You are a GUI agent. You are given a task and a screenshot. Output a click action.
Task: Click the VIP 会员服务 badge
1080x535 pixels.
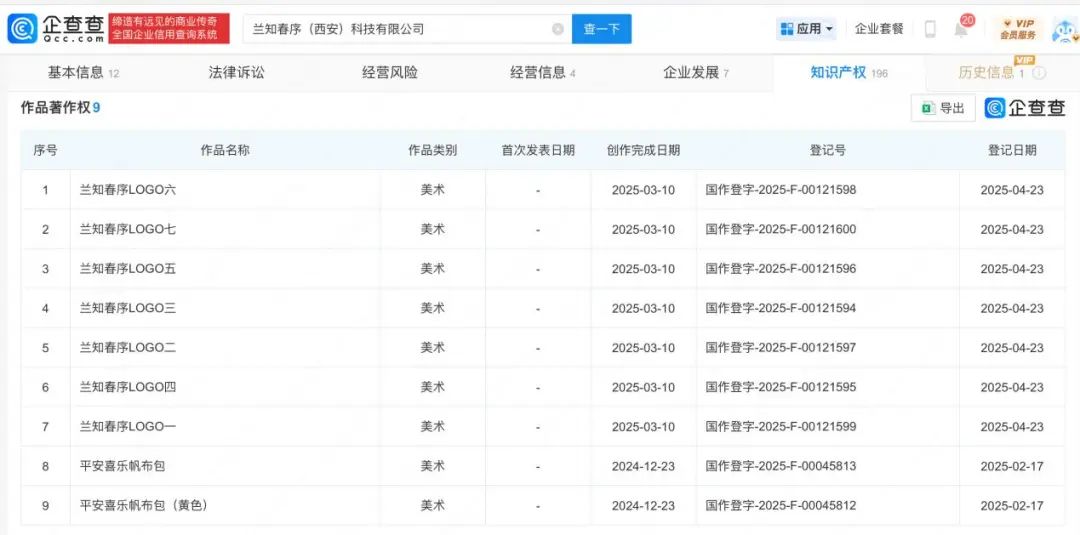[x=1017, y=29]
